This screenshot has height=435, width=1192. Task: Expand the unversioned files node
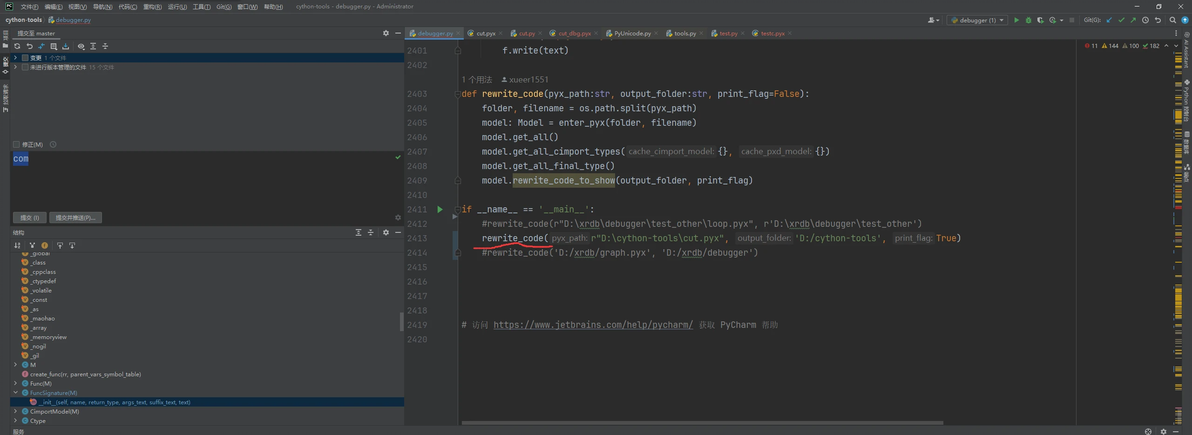(x=15, y=67)
